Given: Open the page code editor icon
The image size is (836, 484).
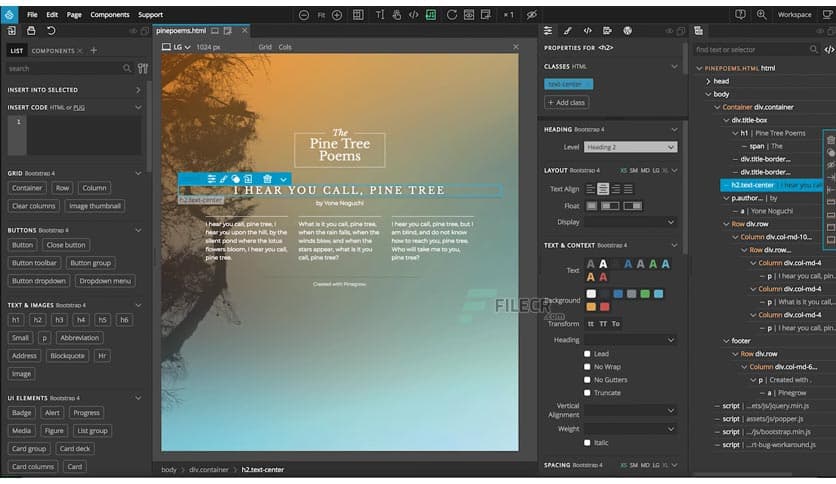Looking at the screenshot, I should point(413,15).
